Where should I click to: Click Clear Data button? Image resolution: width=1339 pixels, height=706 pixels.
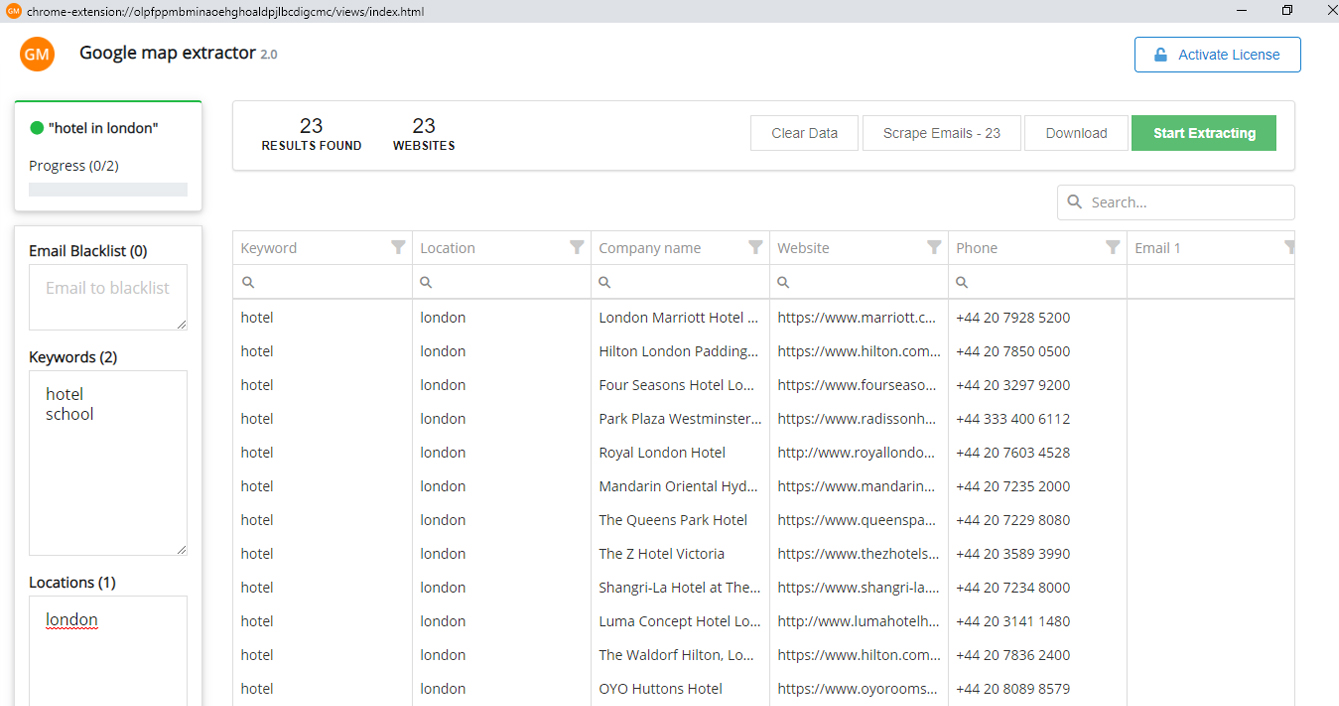tap(804, 133)
